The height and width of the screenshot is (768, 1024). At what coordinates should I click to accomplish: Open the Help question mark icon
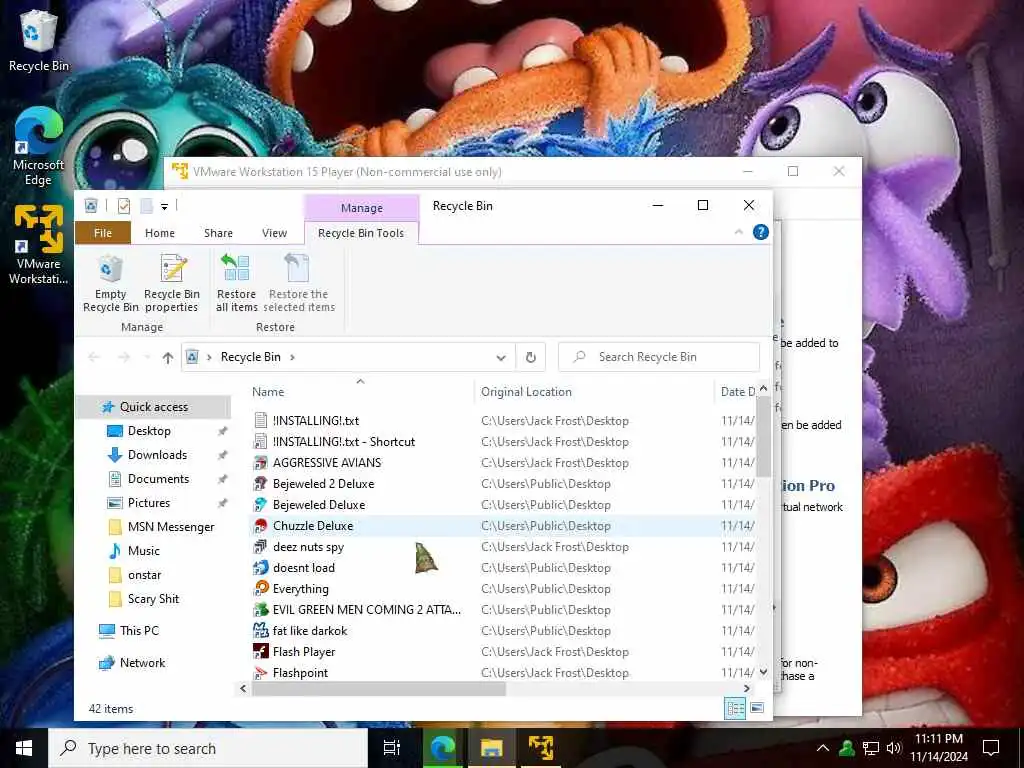(761, 232)
